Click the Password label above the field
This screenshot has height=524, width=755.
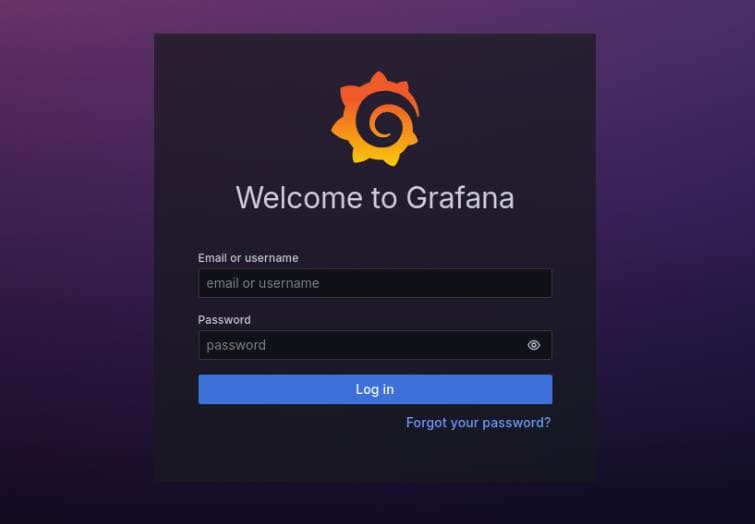click(x=224, y=320)
